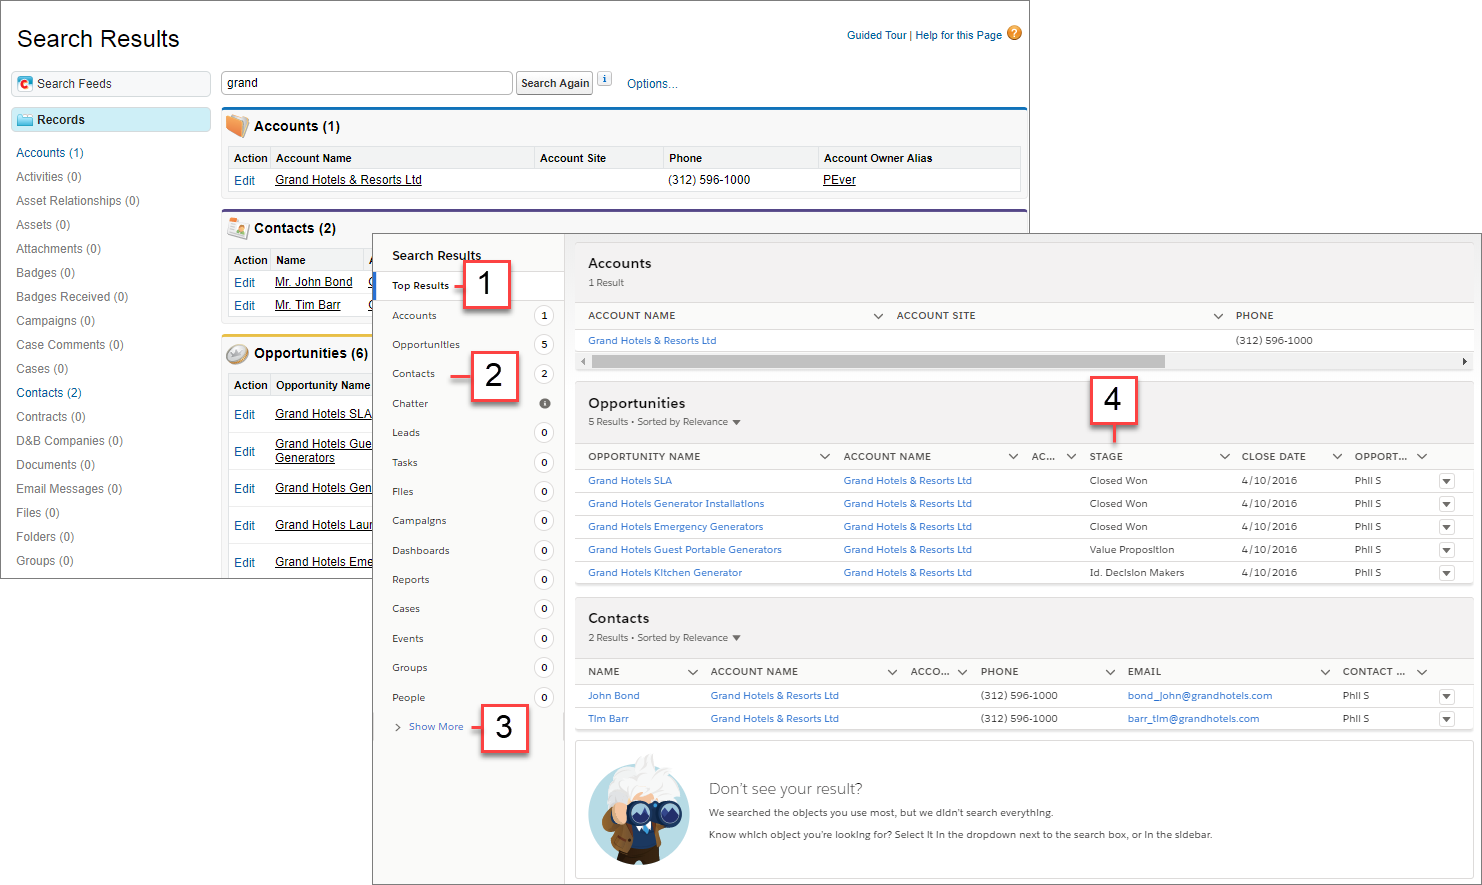Select Dashboards in Lightning sidebar
Screen dimensions: 1482x885
pos(421,551)
